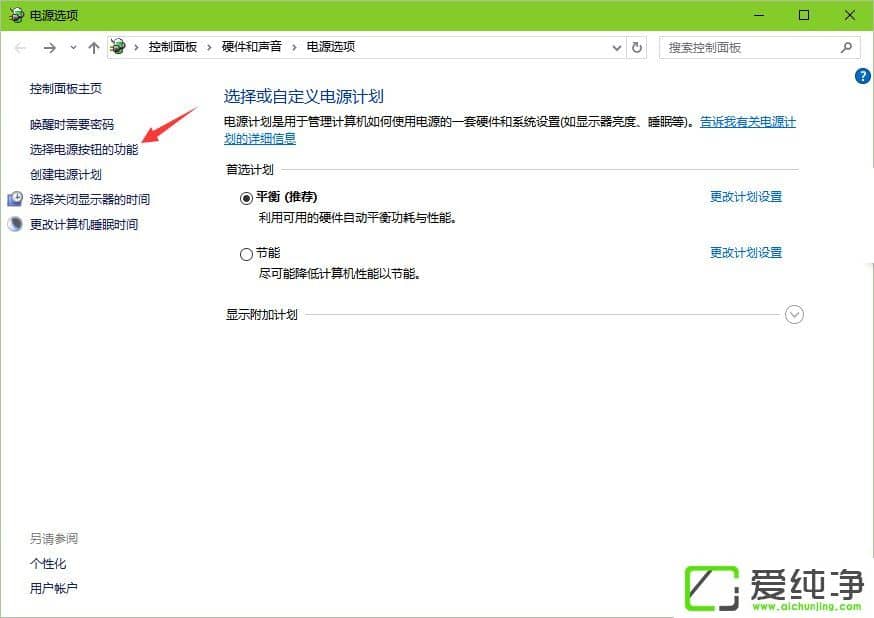Click the power options icon in address bar
Viewport: 874px width, 618px height.
pyautogui.click(x=119, y=47)
